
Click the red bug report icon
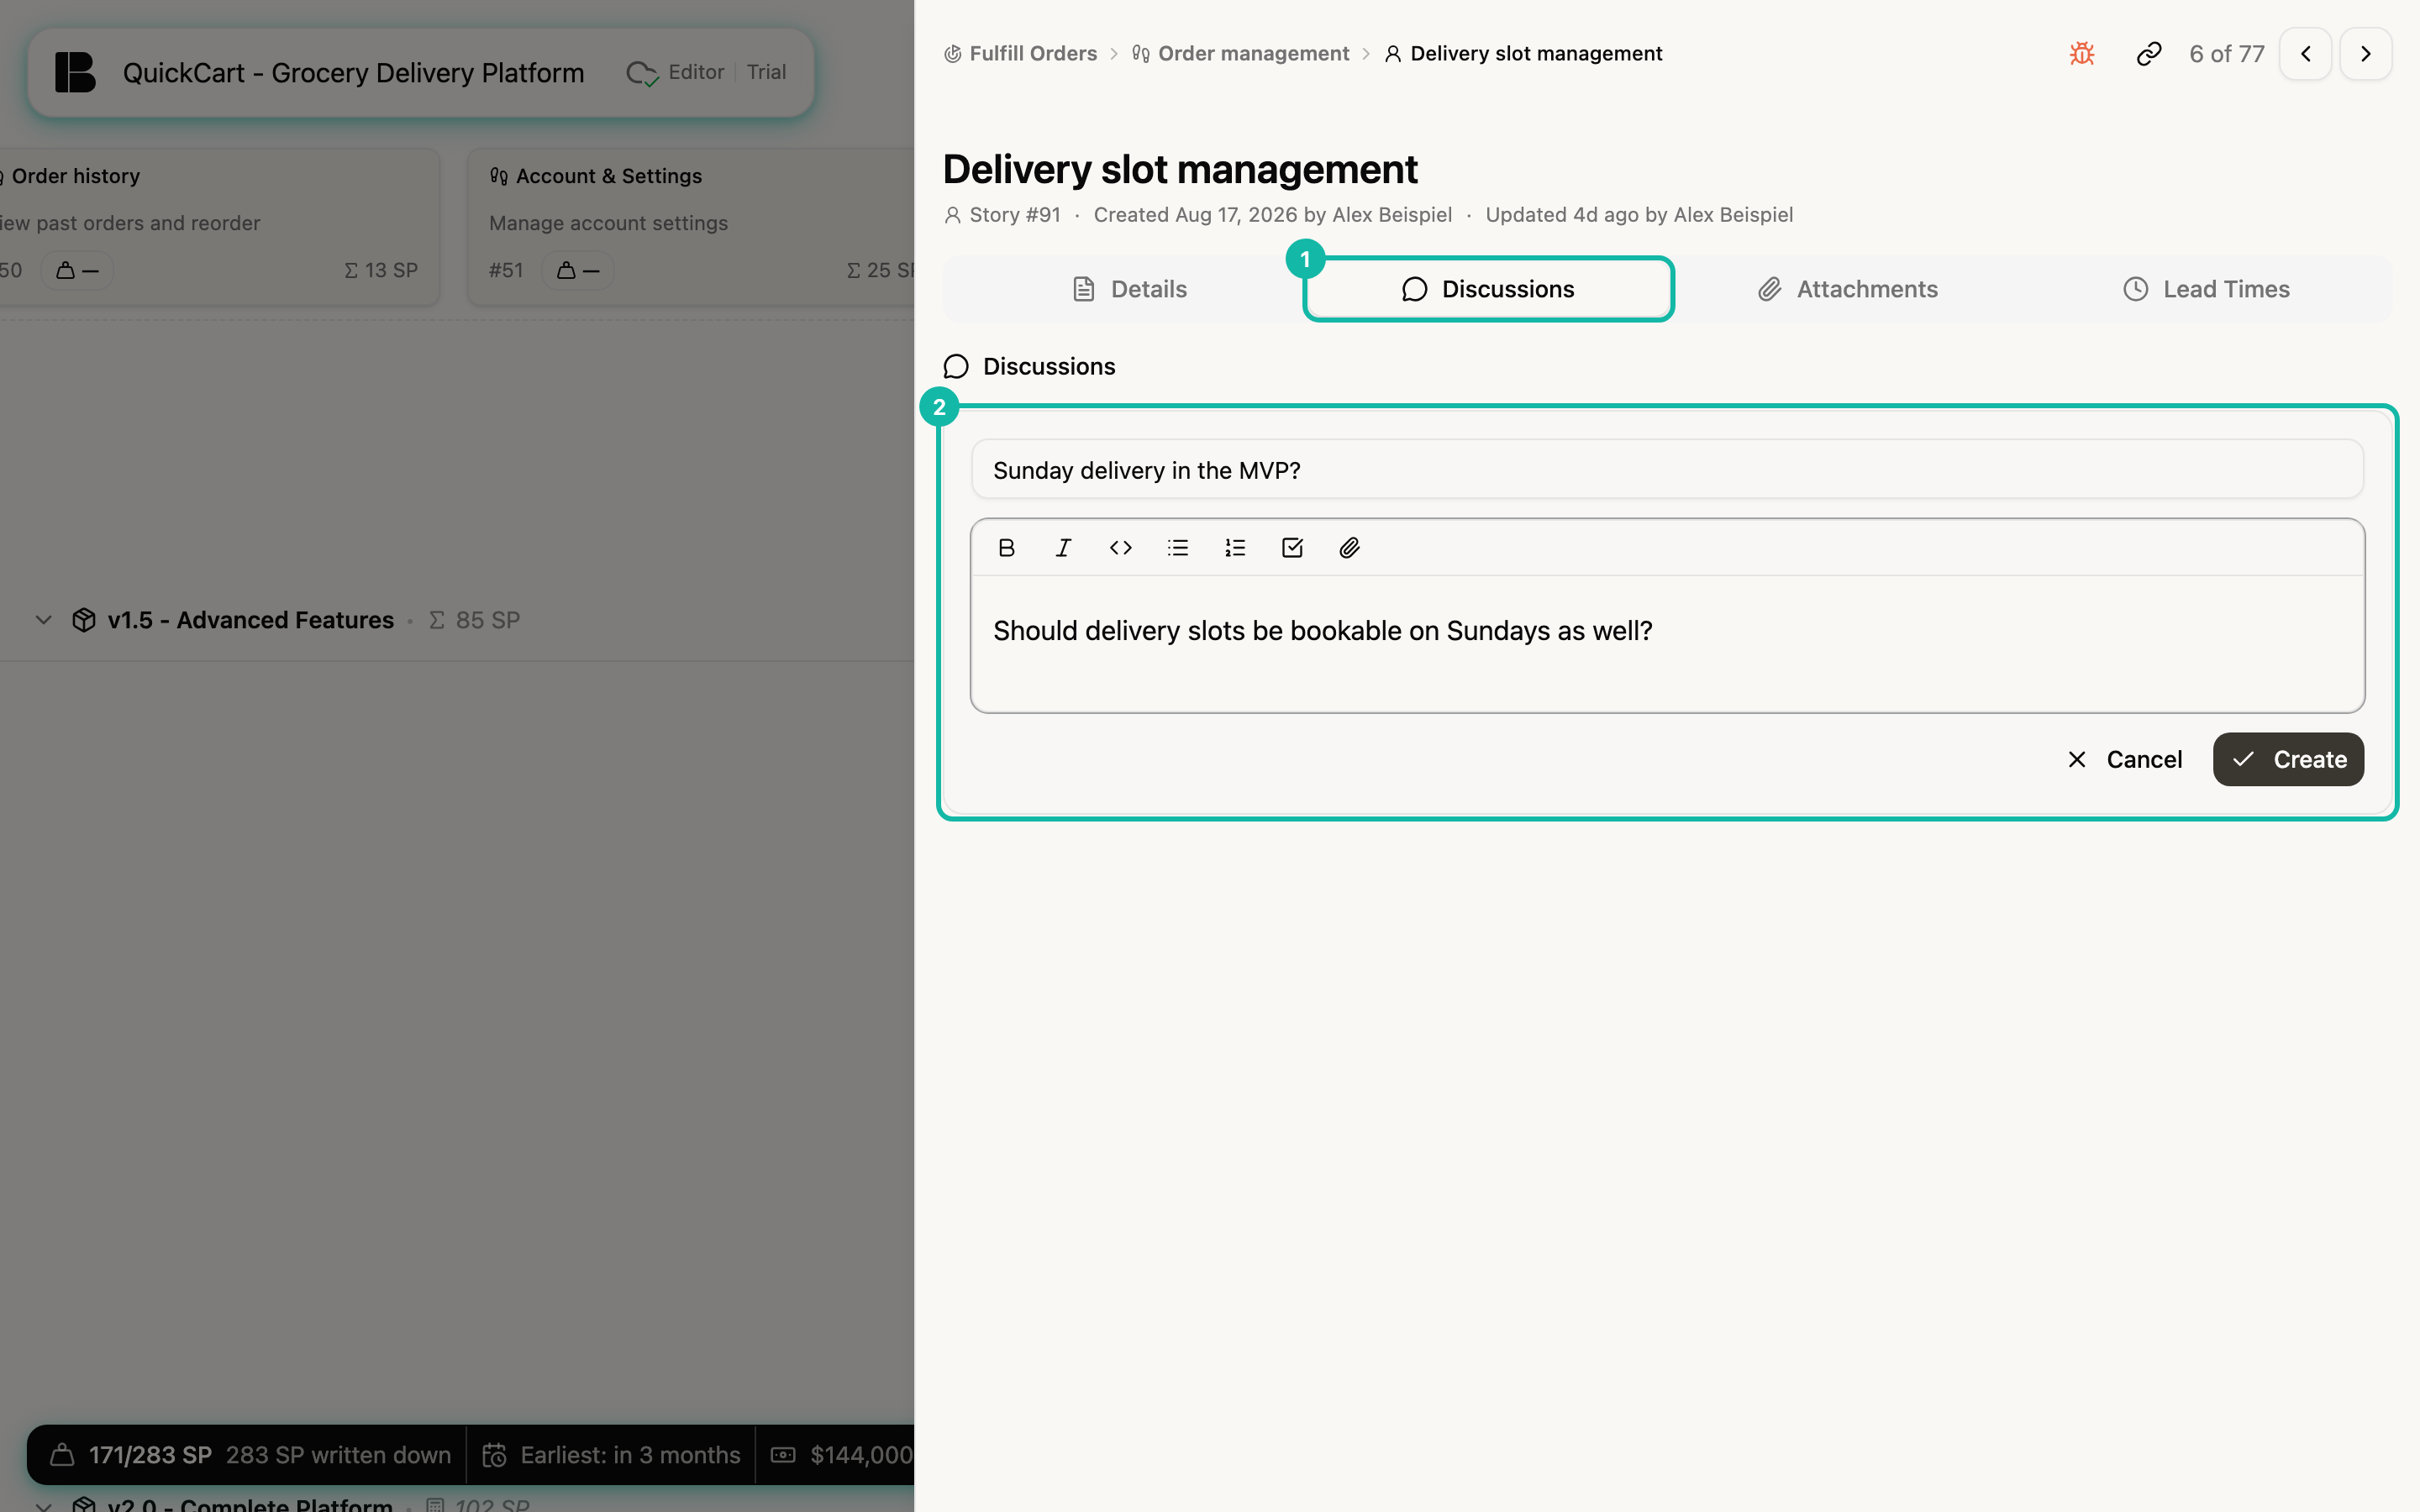tap(2082, 53)
